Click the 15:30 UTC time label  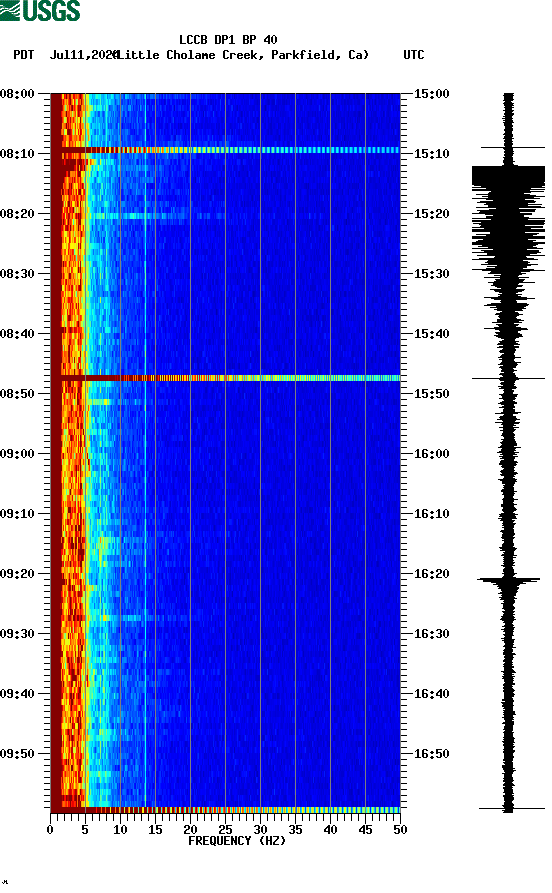[x=431, y=273]
